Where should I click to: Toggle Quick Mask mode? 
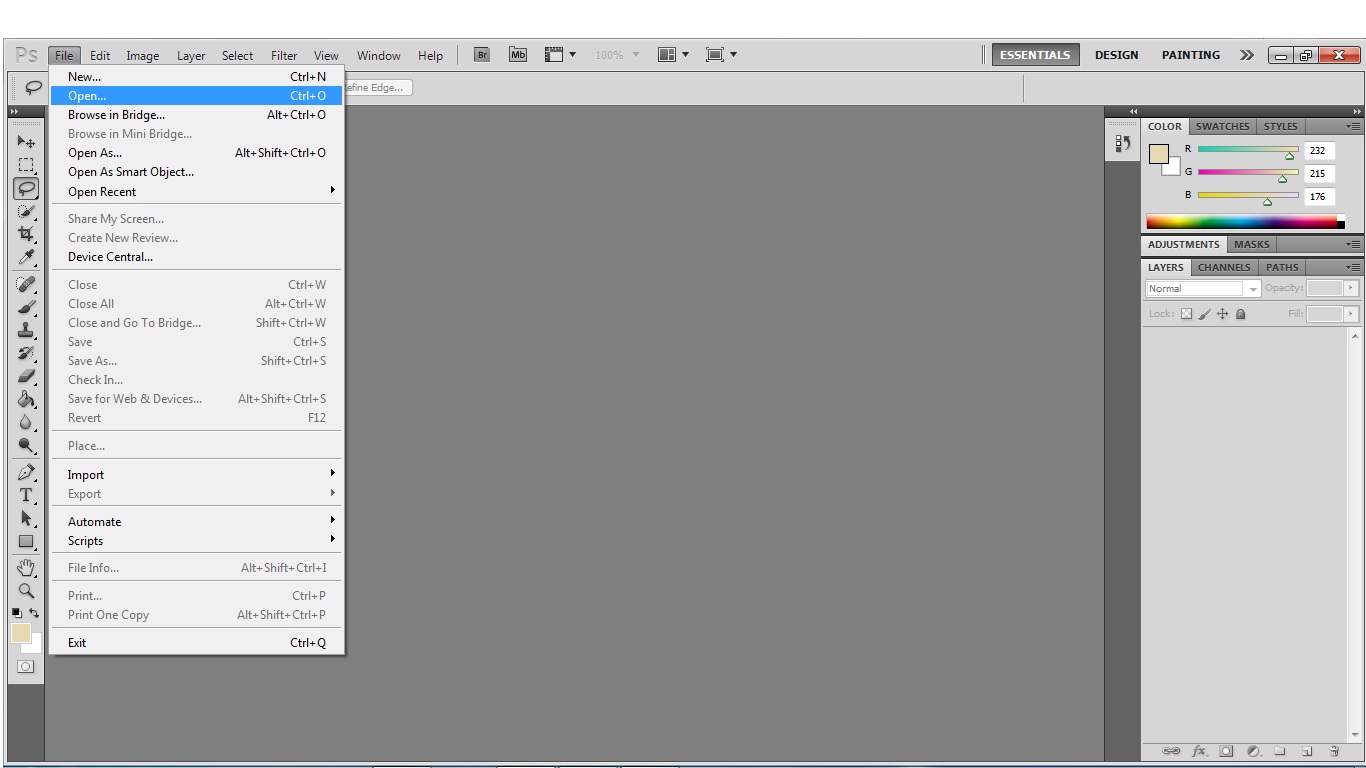point(26,666)
